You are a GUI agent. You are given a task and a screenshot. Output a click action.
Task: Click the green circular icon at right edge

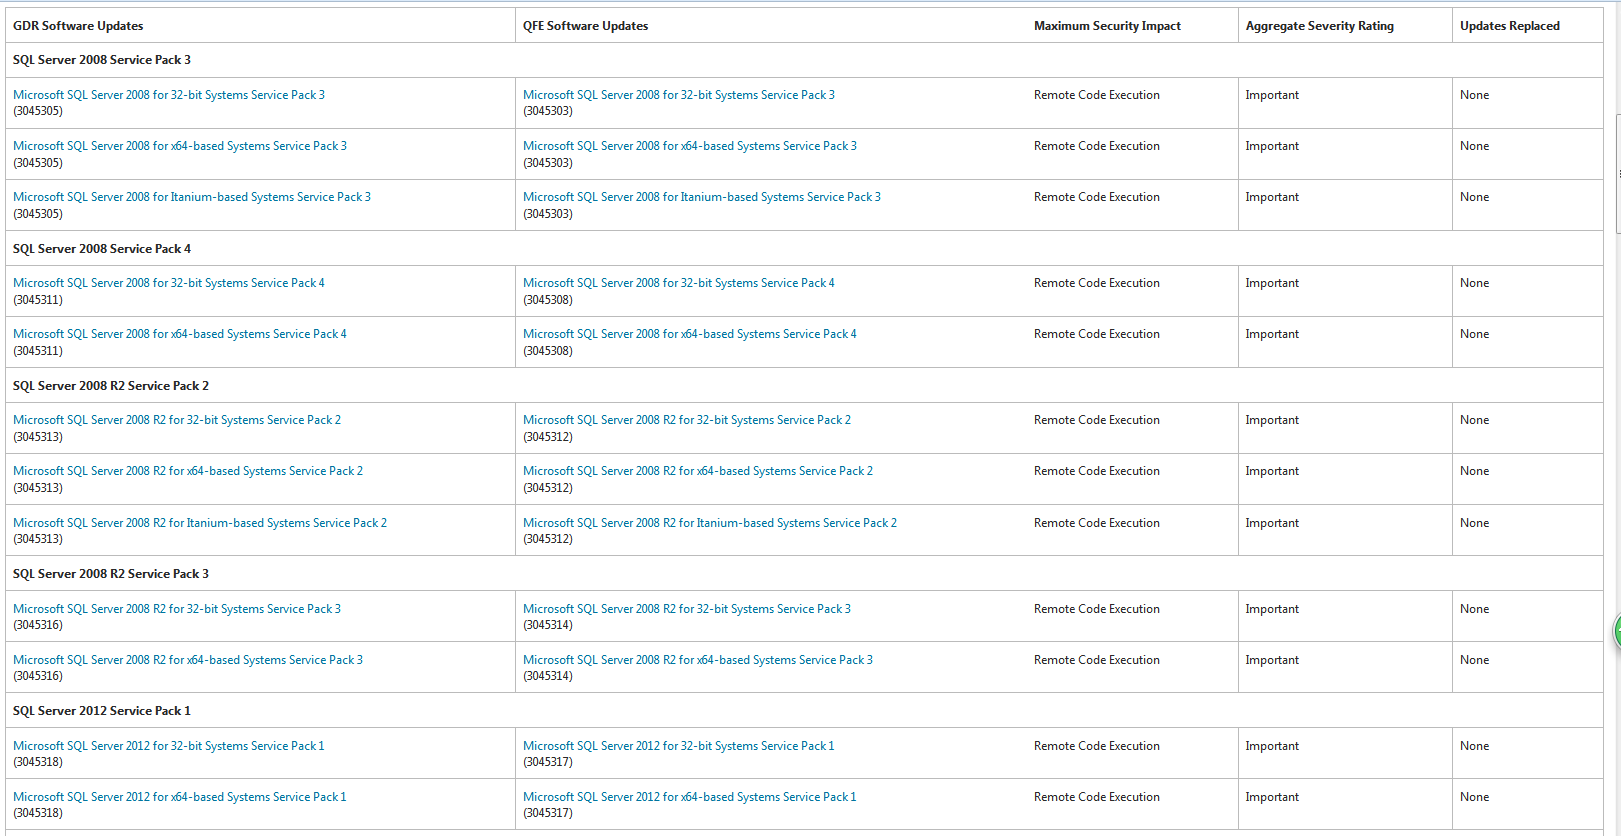tap(1616, 631)
